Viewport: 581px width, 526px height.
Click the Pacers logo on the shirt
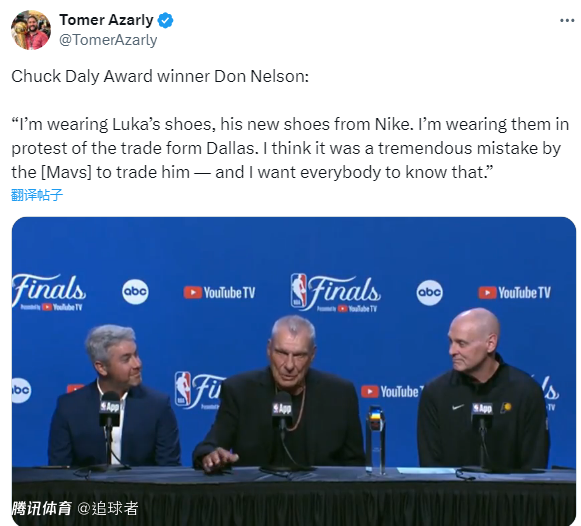506,408
